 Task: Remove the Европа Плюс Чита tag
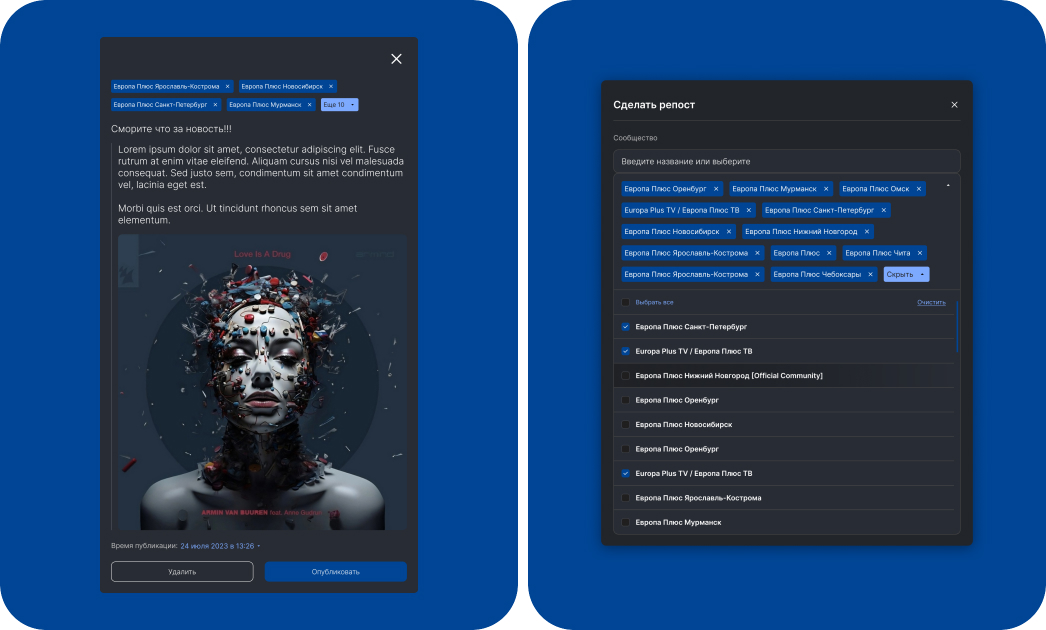click(x=920, y=253)
